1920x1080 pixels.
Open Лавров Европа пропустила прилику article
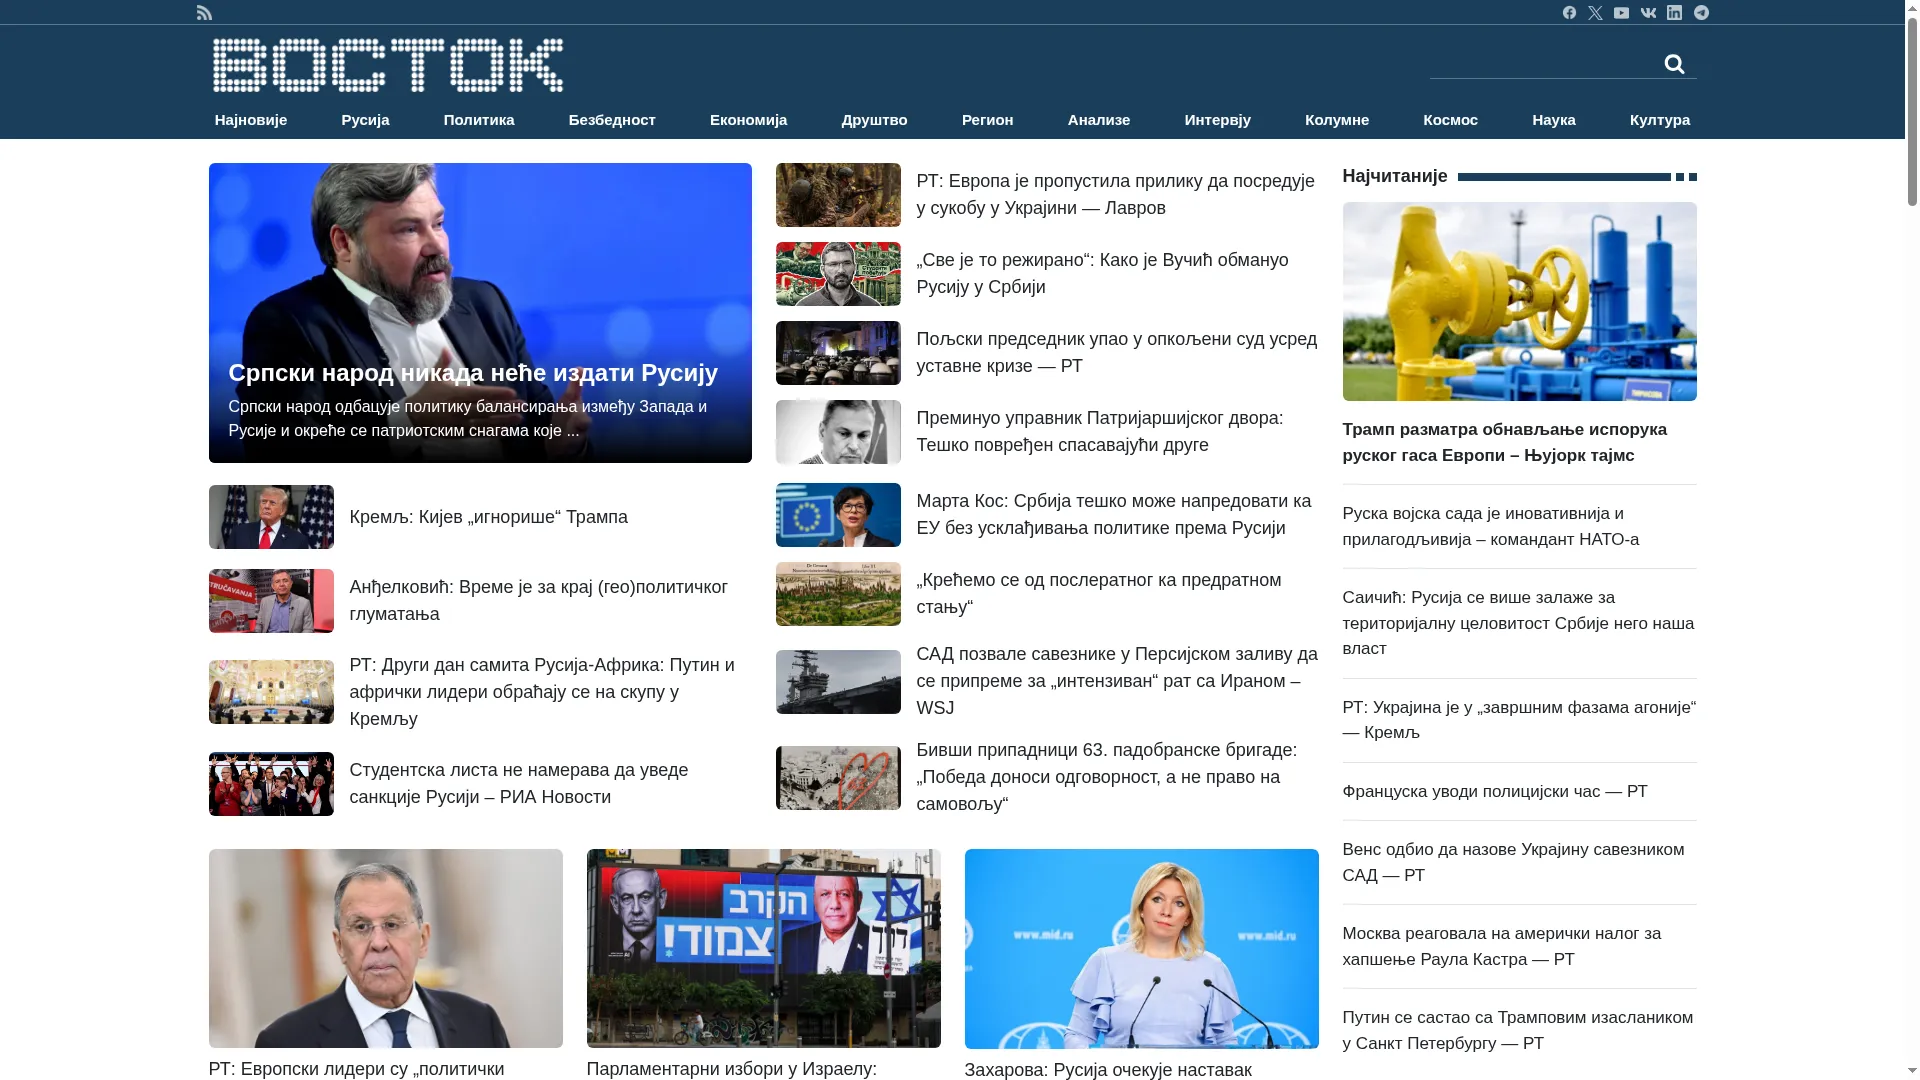coord(1115,195)
